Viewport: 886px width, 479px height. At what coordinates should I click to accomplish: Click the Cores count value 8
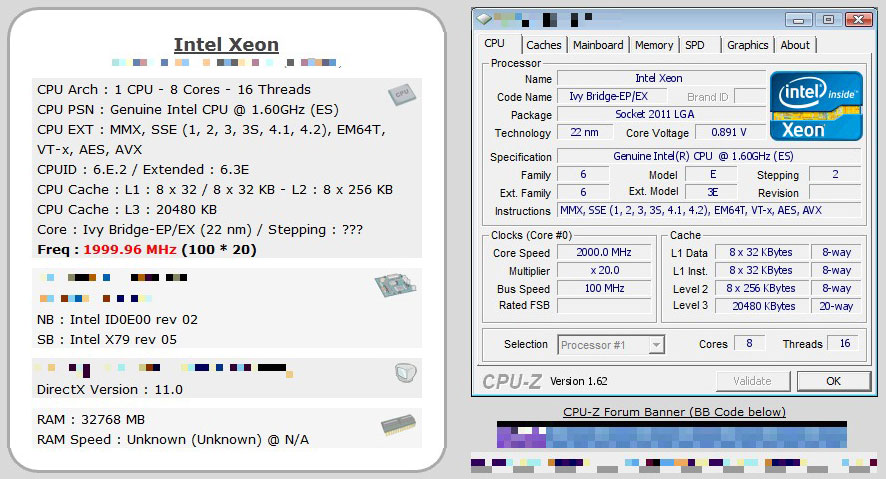749,343
